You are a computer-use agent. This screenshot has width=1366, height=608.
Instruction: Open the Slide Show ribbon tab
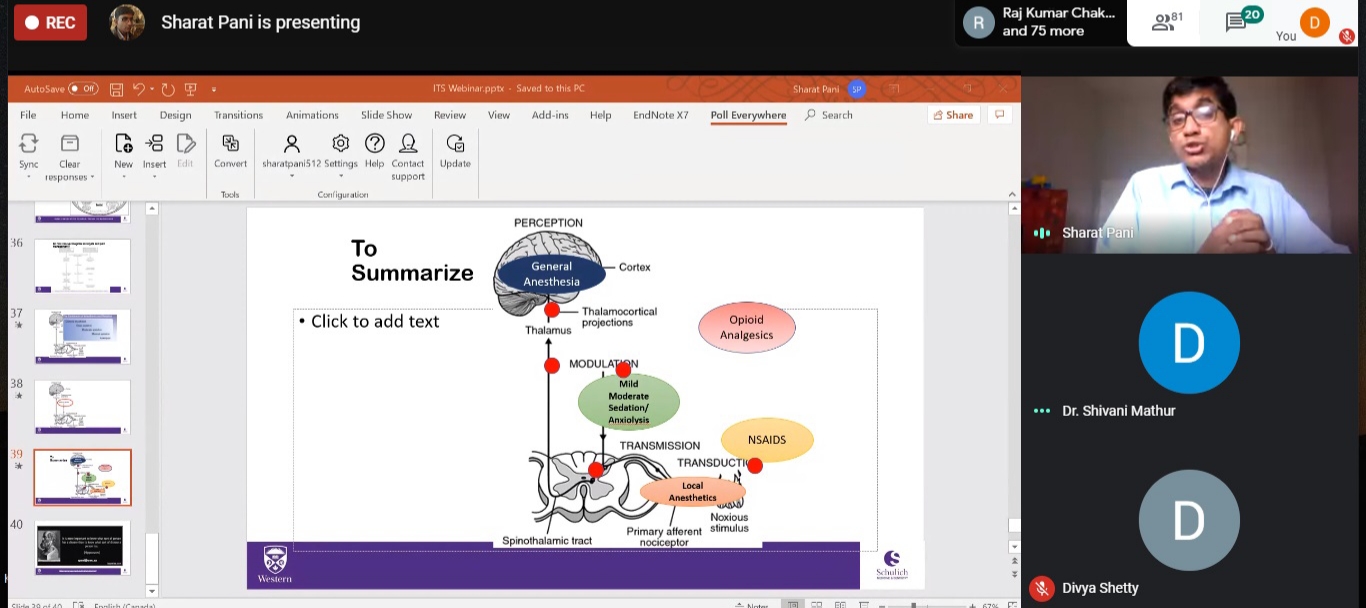point(386,115)
